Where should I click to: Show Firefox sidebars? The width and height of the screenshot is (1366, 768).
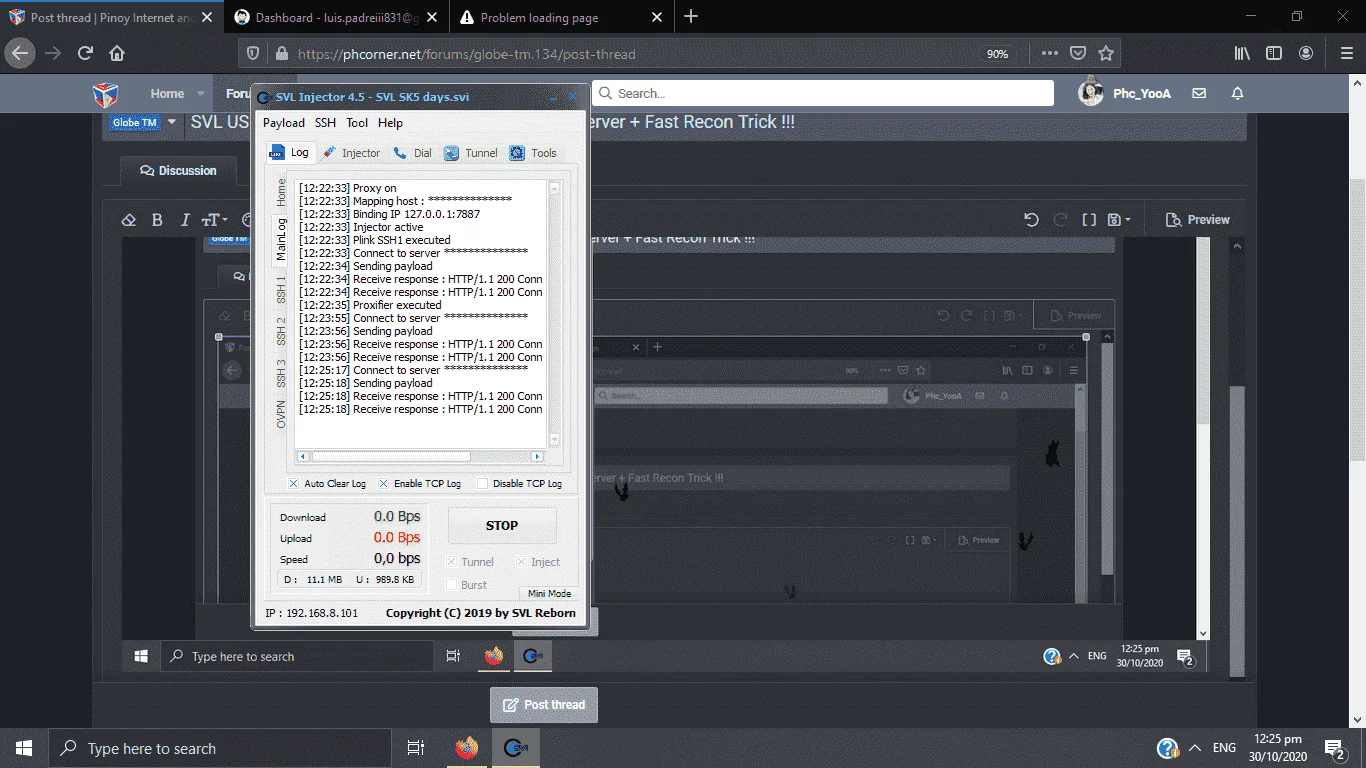(1274, 54)
